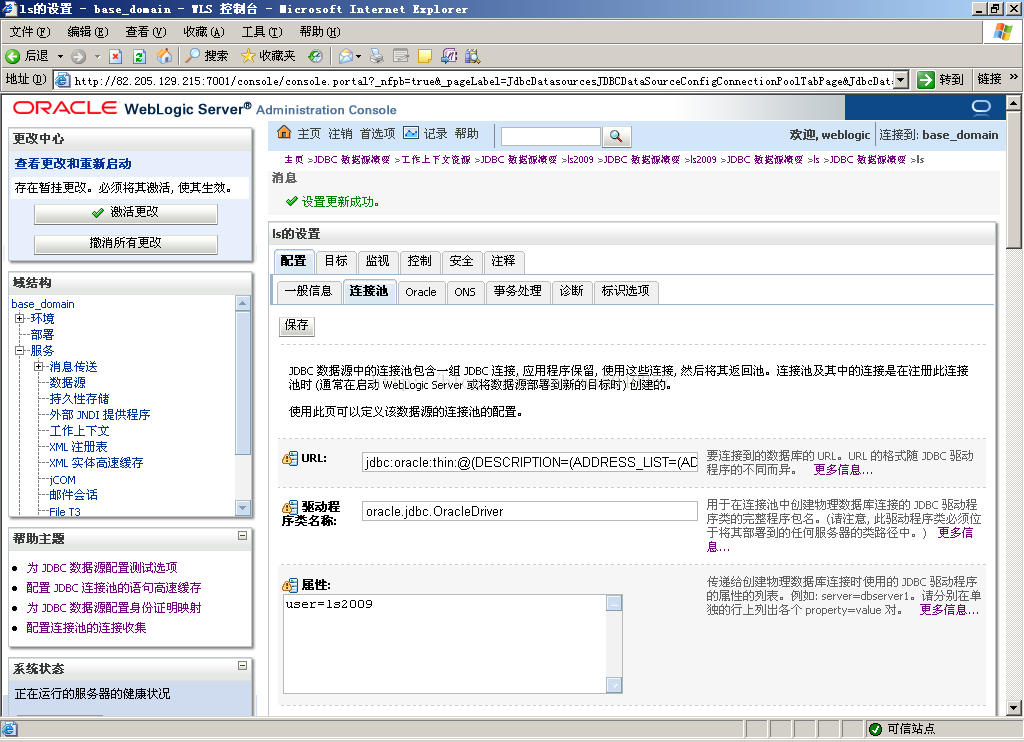Open the browser History icon
The height and width of the screenshot is (742, 1024).
(x=315, y=56)
